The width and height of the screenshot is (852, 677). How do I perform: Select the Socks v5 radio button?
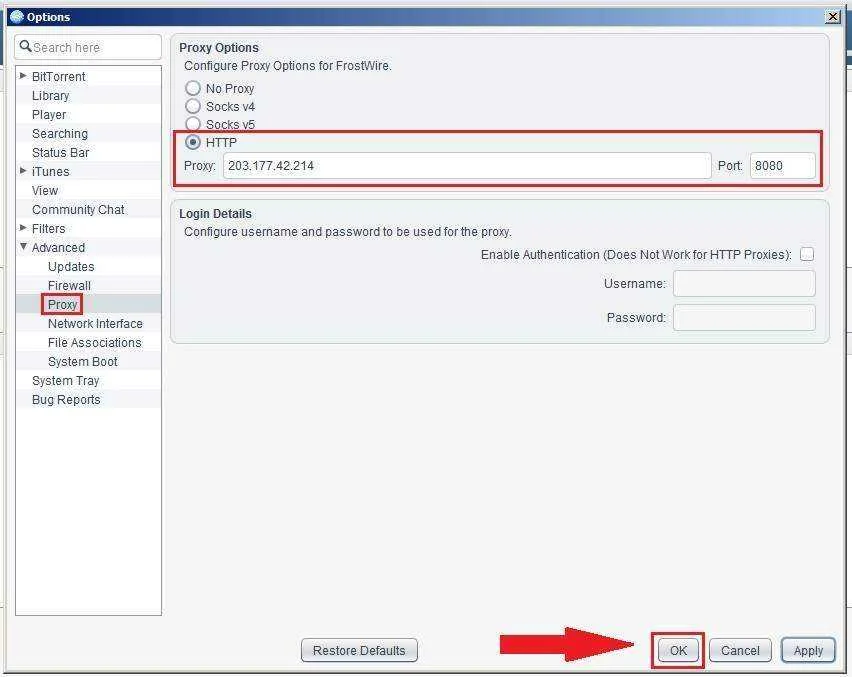click(193, 124)
